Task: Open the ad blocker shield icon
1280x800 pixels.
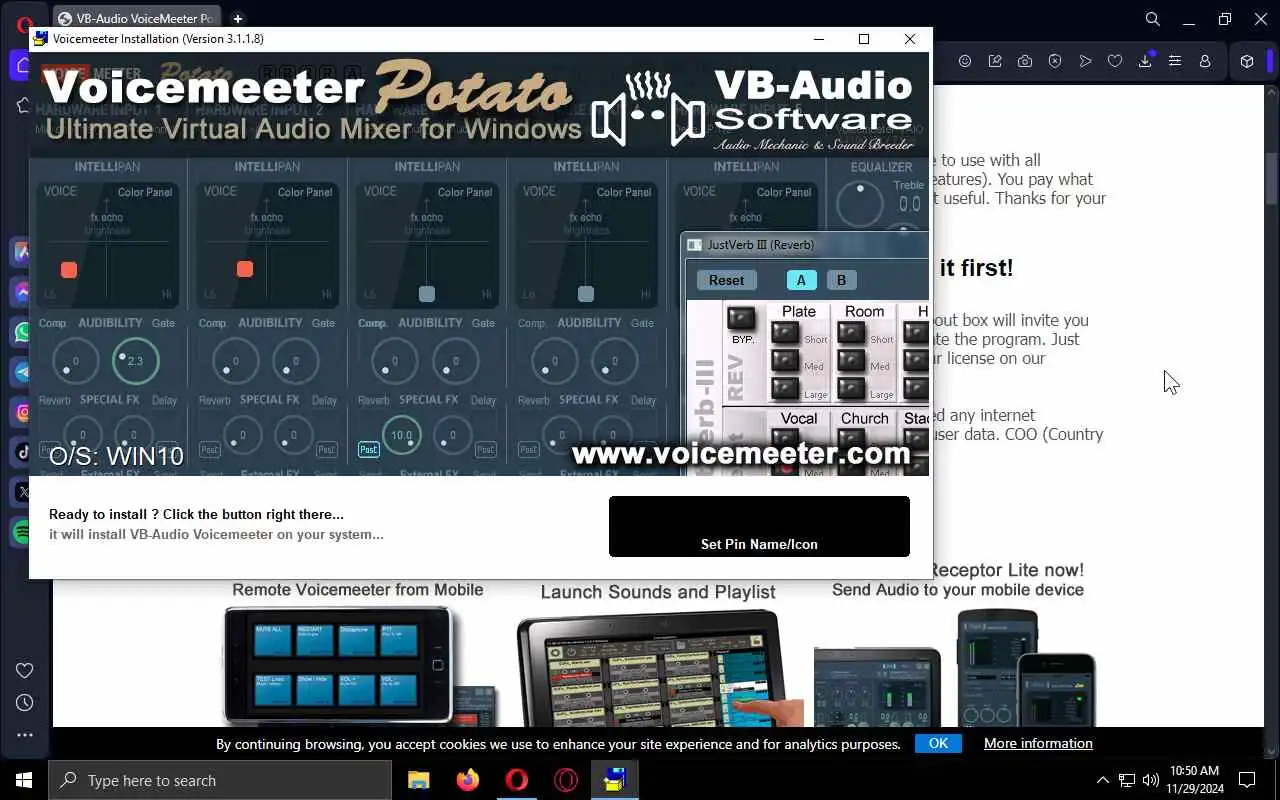Action: 1055,61
